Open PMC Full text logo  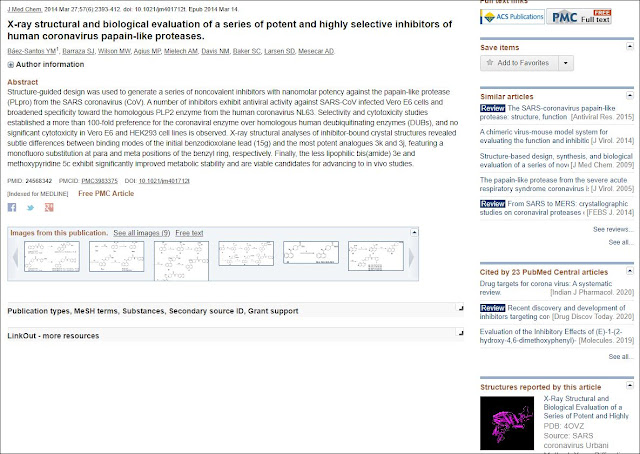click(579, 17)
